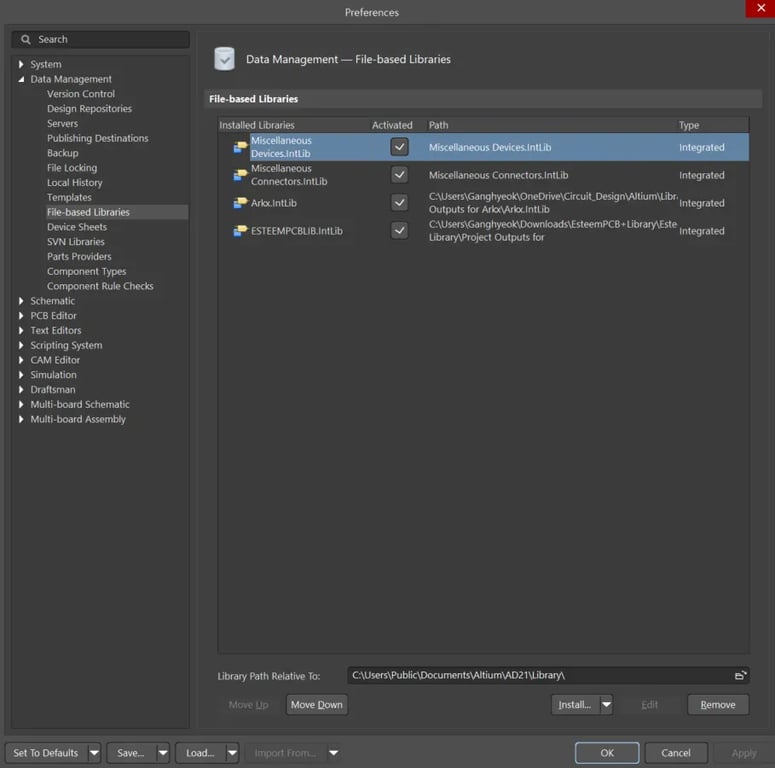
Task: Open the Templates page
Action: coord(69,198)
